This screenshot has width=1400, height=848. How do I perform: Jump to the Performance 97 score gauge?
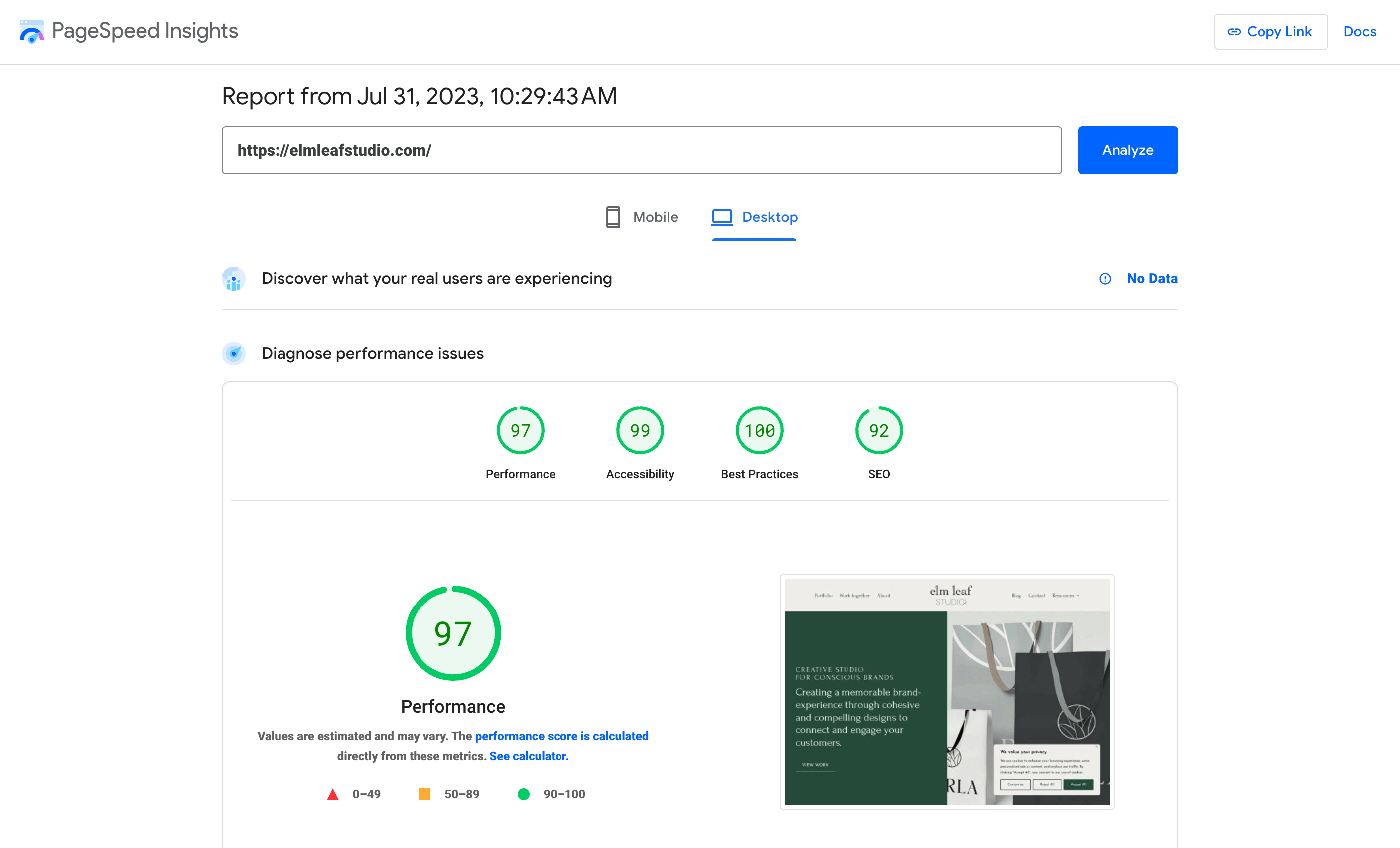pyautogui.click(x=520, y=431)
